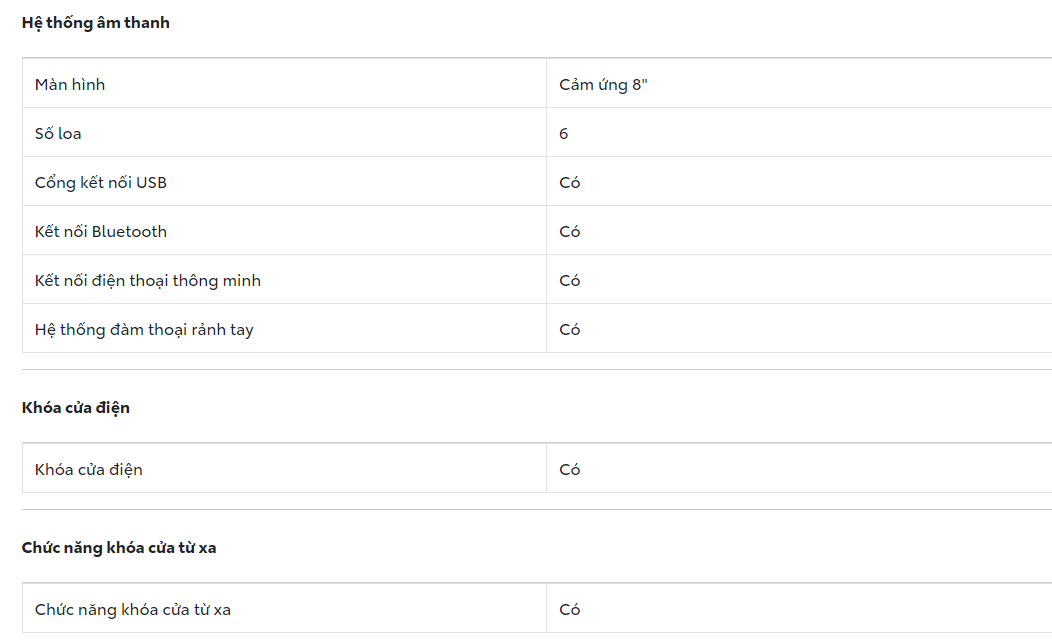The height and width of the screenshot is (644, 1052).
Task: Select Có in the remote door lock row
Action: pos(570,610)
